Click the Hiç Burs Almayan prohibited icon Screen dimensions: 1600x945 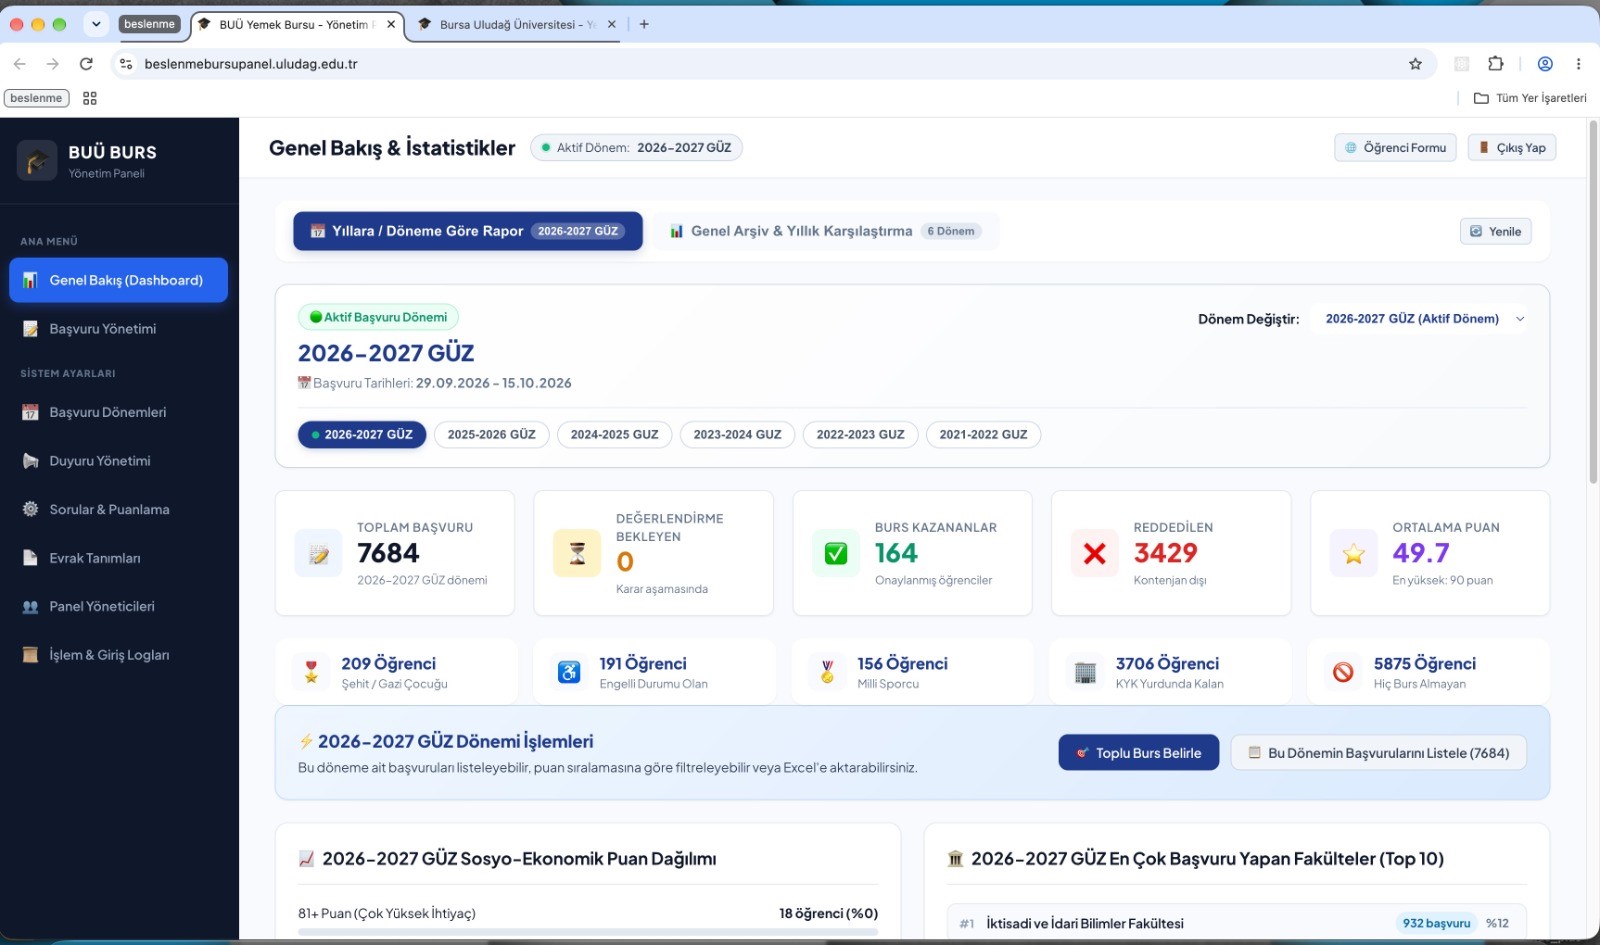(1343, 672)
